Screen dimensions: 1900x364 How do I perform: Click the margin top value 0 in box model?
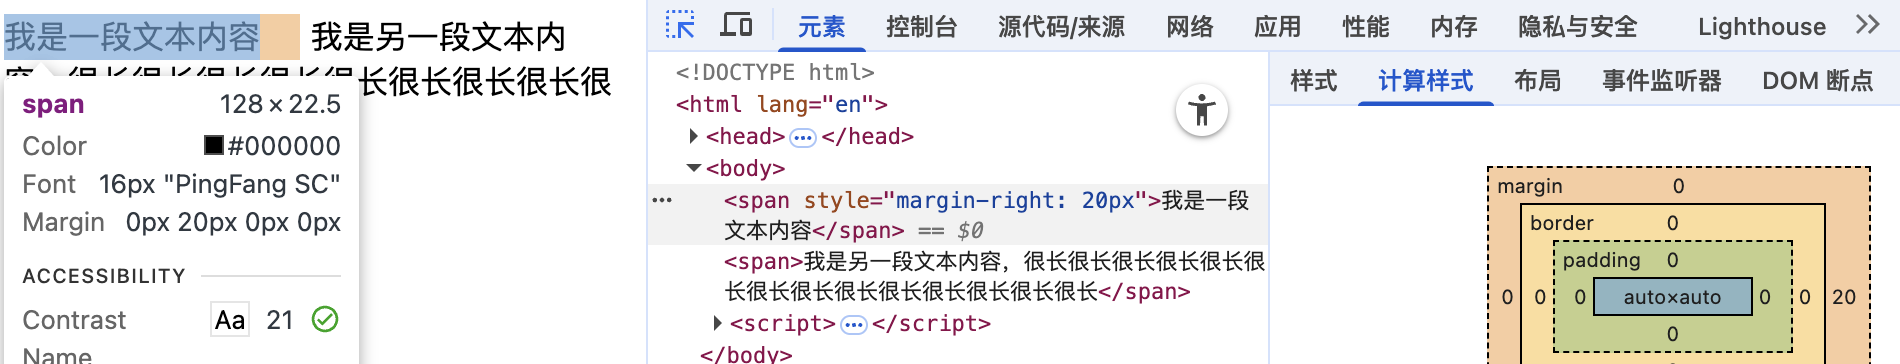[x=1678, y=186]
